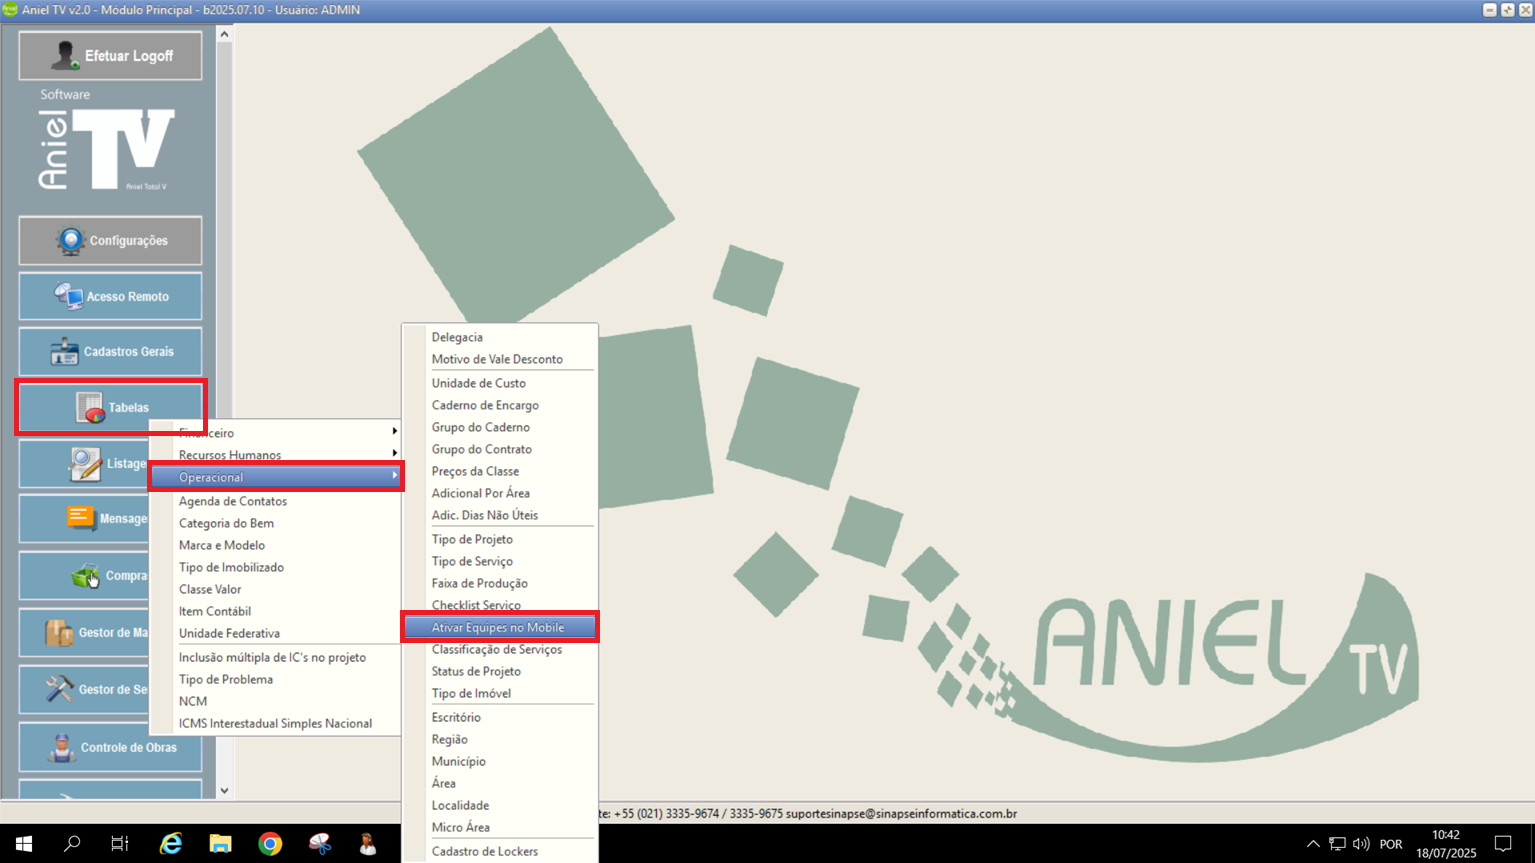Open Checklist Serviço menu entry
Screen dimensions: 1535x863
coord(476,605)
